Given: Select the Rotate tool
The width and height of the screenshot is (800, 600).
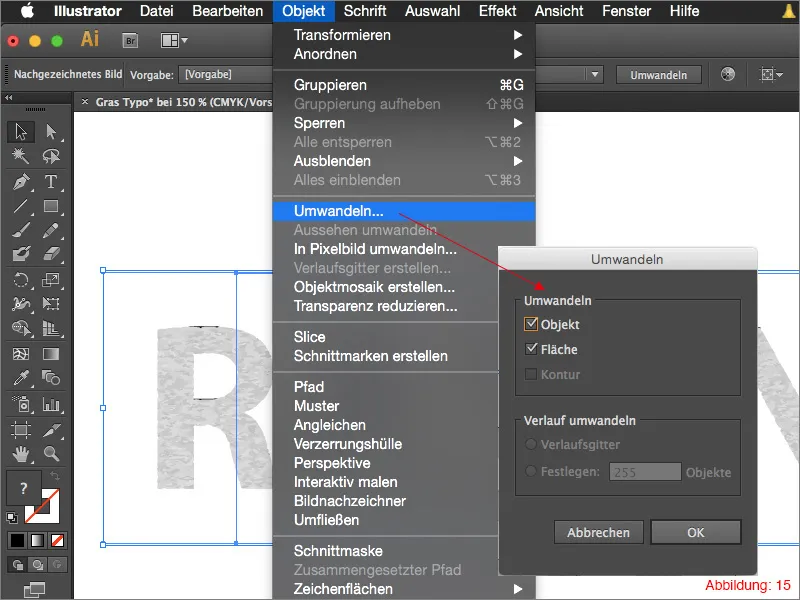Looking at the screenshot, I should point(21,280).
